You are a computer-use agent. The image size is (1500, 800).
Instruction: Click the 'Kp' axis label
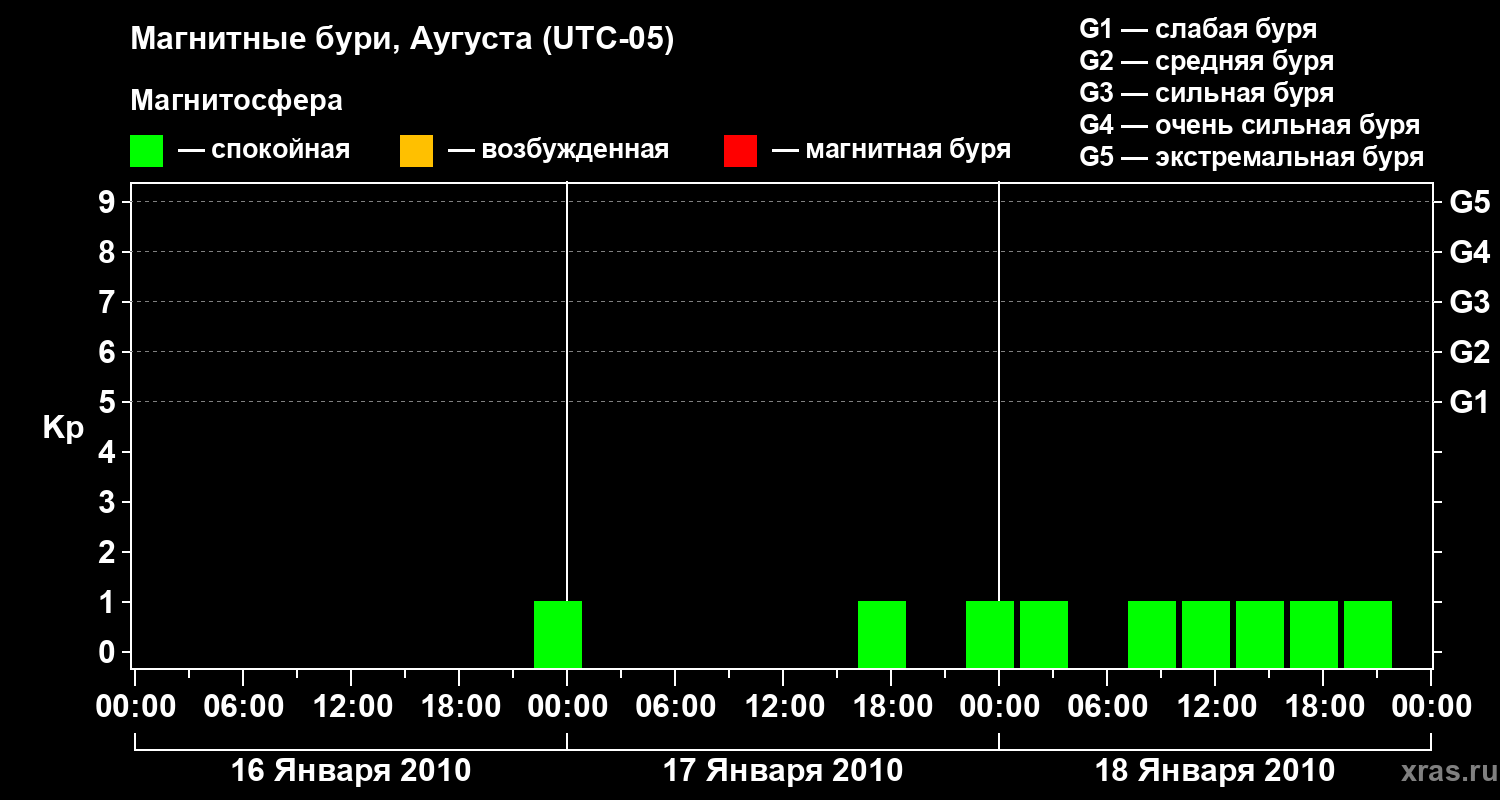(x=63, y=429)
